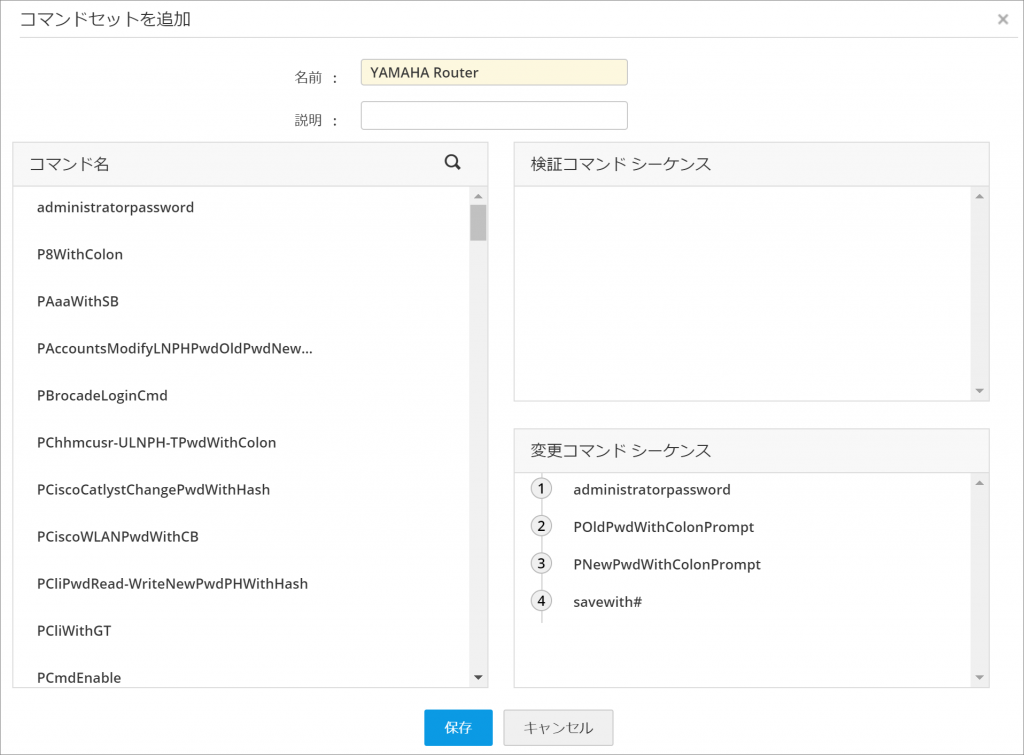Focus the 説明 description input field

494,116
